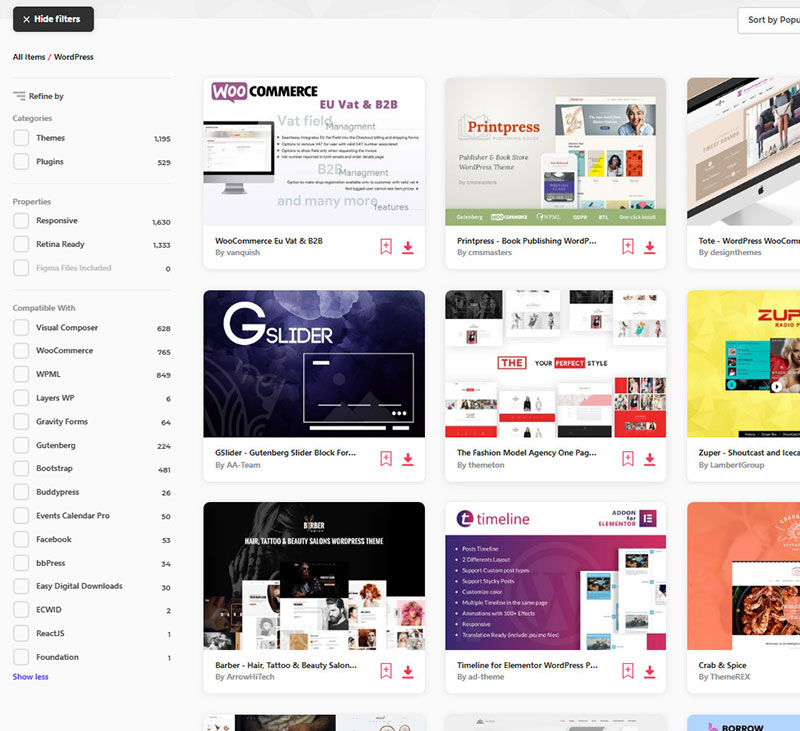Check the Themes category filter
Screen dimensions: 800x731
click(21, 138)
